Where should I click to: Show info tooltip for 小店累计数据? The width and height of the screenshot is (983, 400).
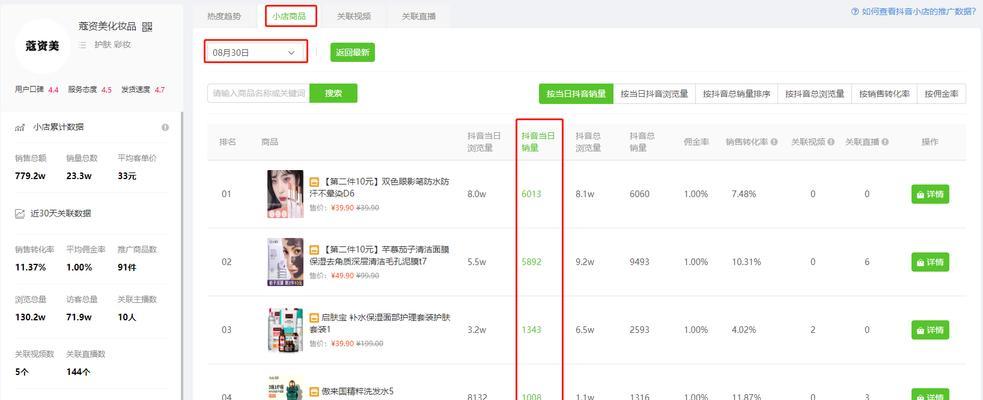[x=165, y=127]
